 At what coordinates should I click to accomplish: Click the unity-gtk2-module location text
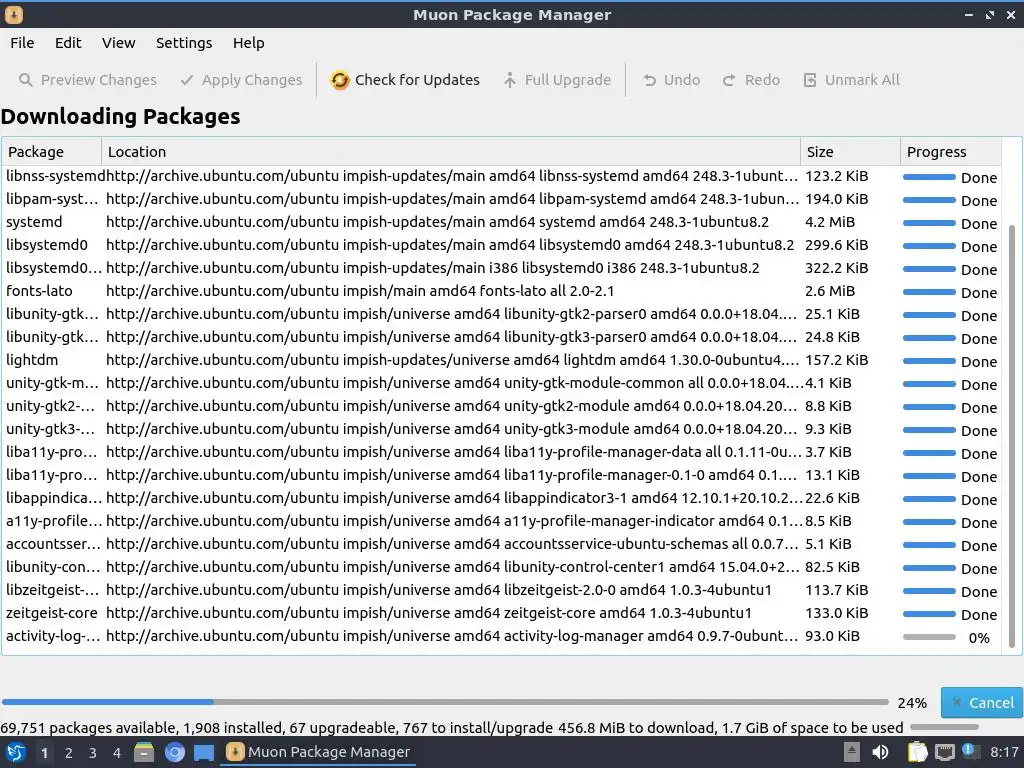(451, 406)
